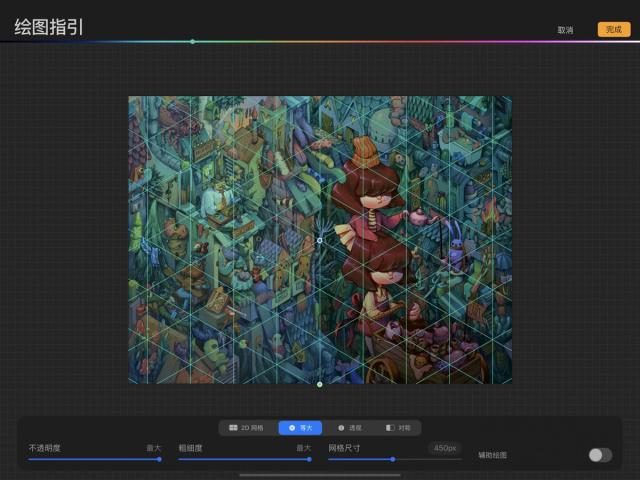The height and width of the screenshot is (480, 640).
Task: Select the 等大 isometric guide icon
Action: (x=292, y=427)
